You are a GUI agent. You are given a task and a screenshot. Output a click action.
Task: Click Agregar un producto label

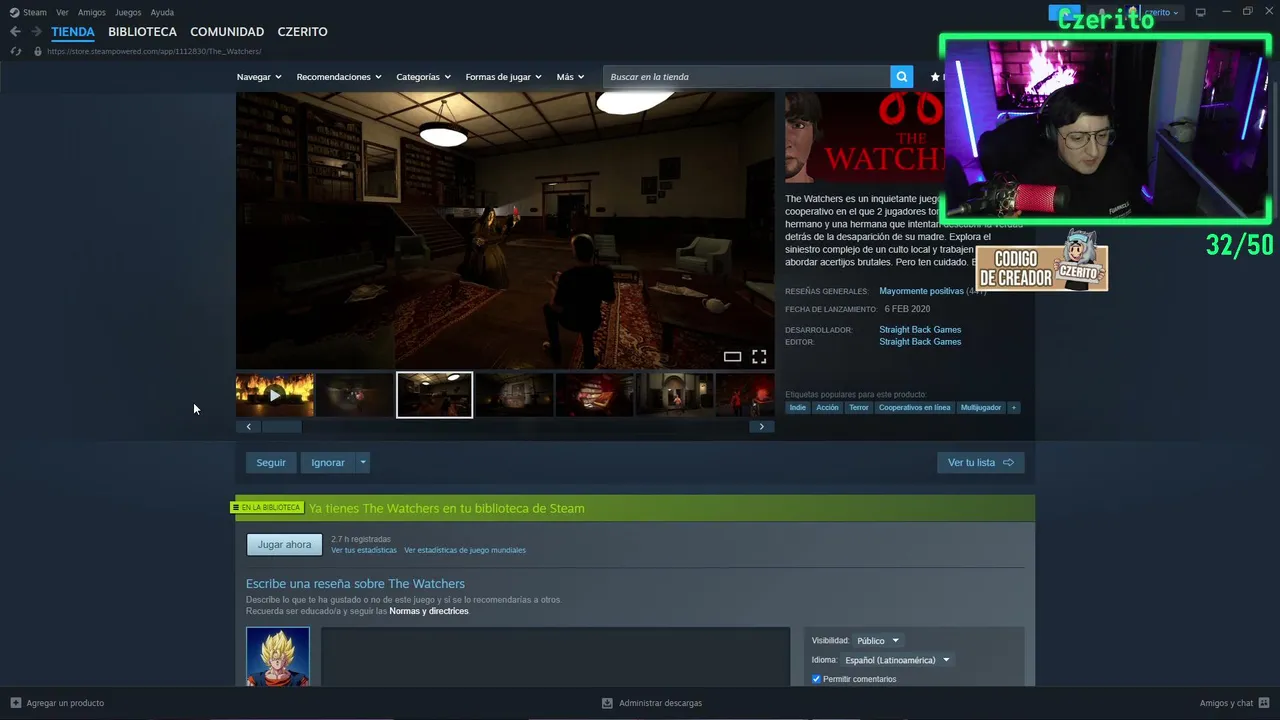[x=65, y=703]
